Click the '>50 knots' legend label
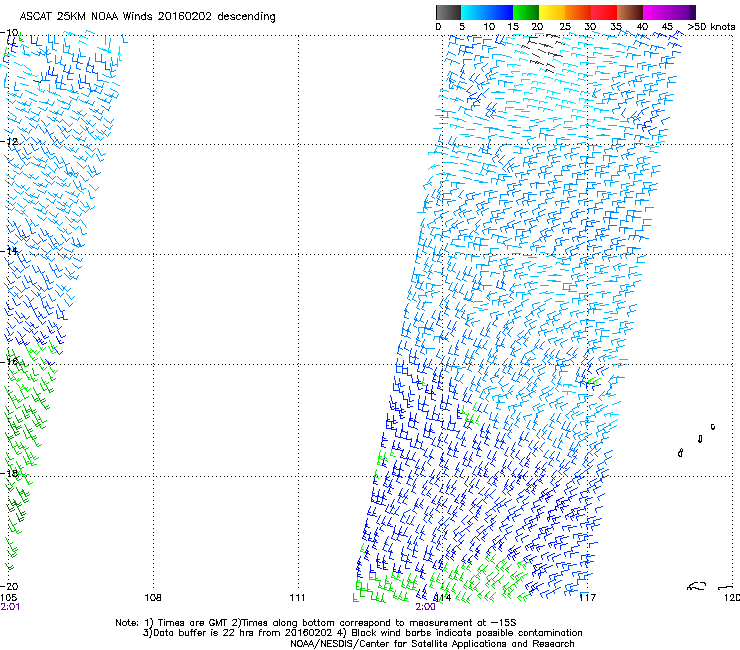Image resolution: width=740 pixels, height=650 pixels. 711,27
